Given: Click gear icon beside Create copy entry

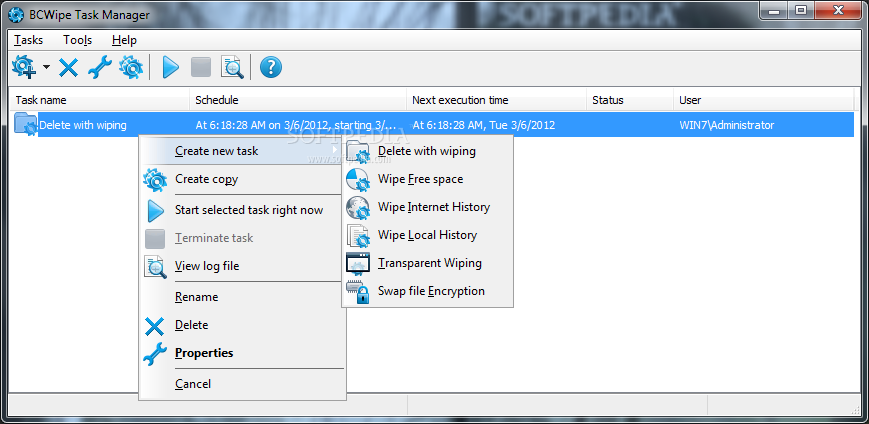Looking at the screenshot, I should (x=155, y=180).
